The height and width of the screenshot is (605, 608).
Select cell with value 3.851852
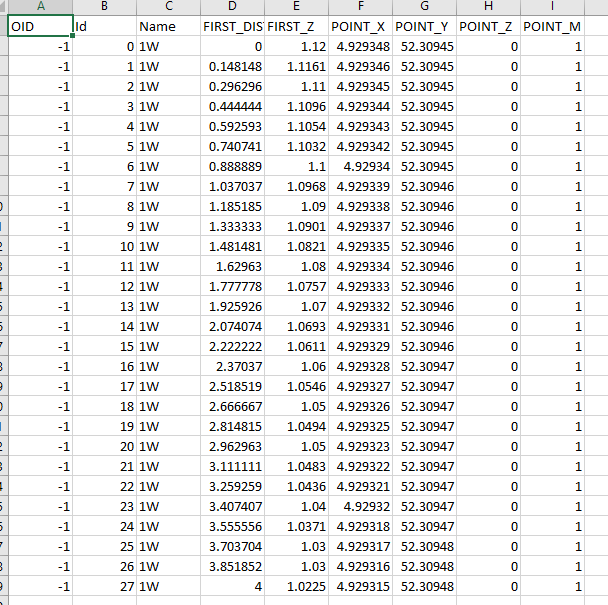[232, 567]
